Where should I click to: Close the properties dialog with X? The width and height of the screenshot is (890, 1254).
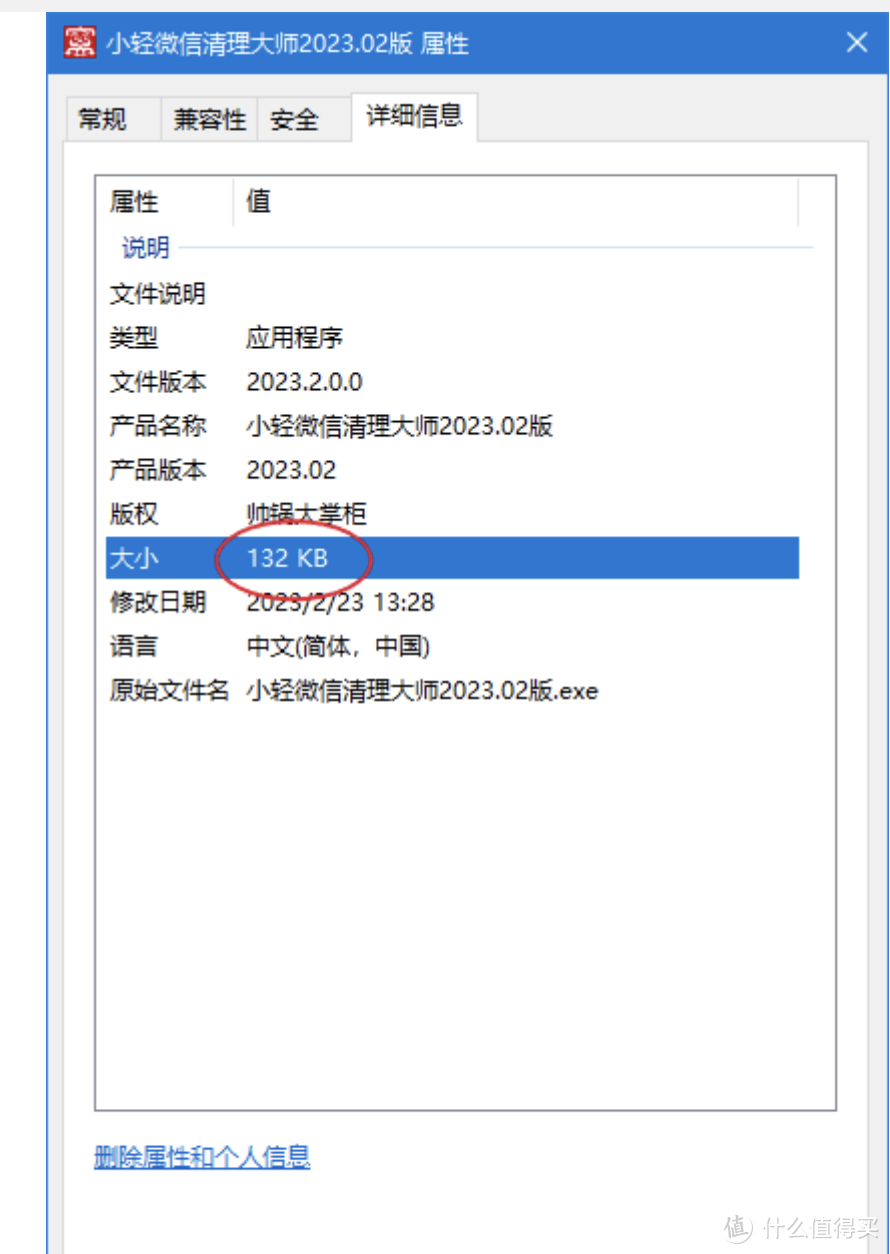[x=856, y=42]
